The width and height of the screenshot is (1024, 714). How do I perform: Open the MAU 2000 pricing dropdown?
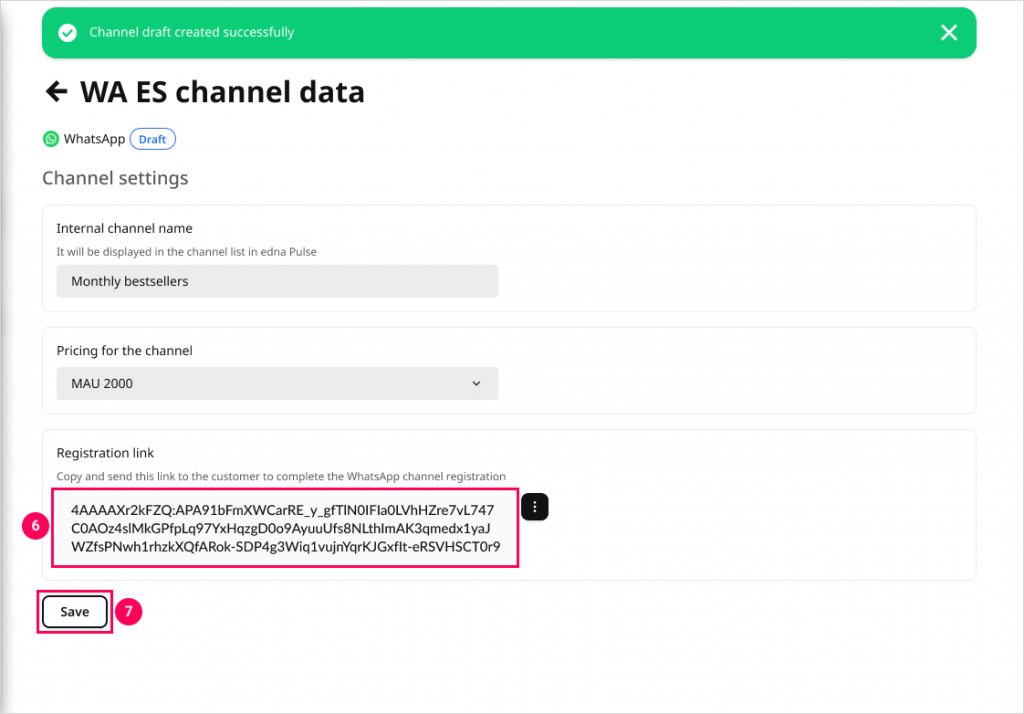(x=277, y=383)
